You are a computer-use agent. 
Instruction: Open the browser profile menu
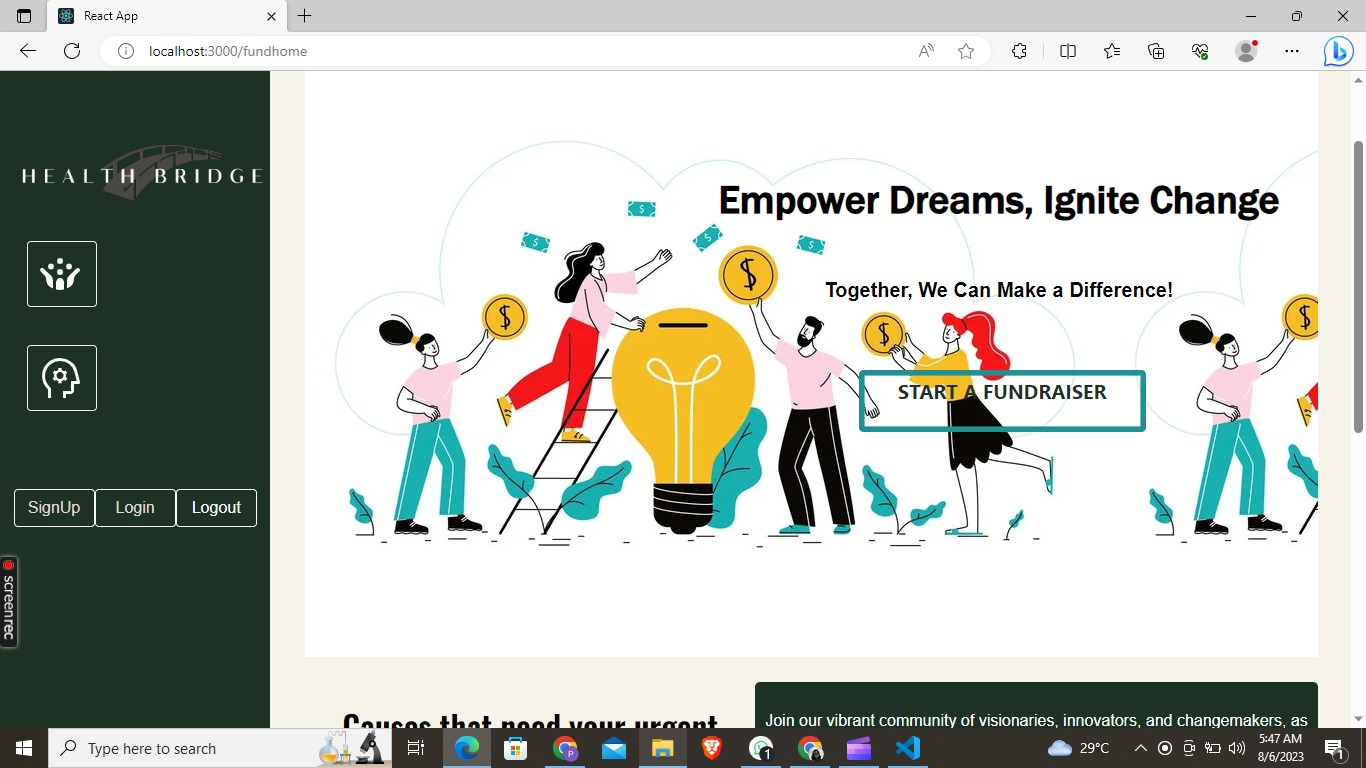click(x=1246, y=51)
